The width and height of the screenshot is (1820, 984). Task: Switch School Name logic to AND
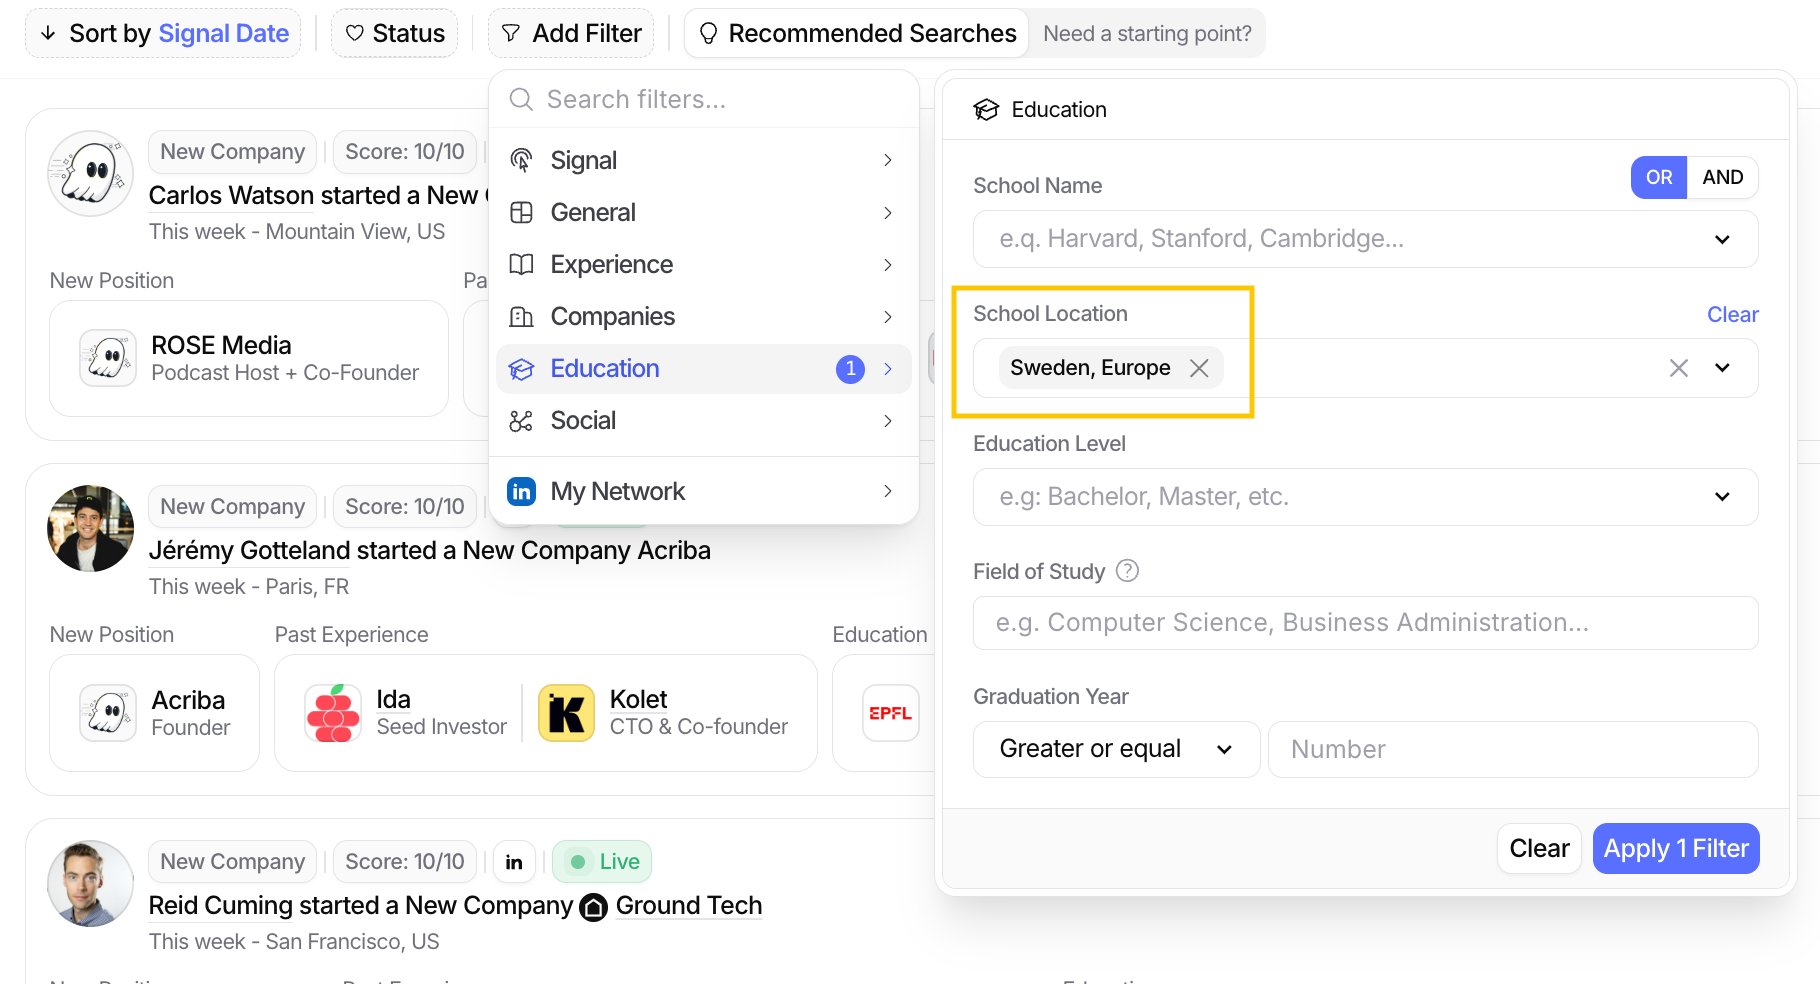click(1722, 177)
